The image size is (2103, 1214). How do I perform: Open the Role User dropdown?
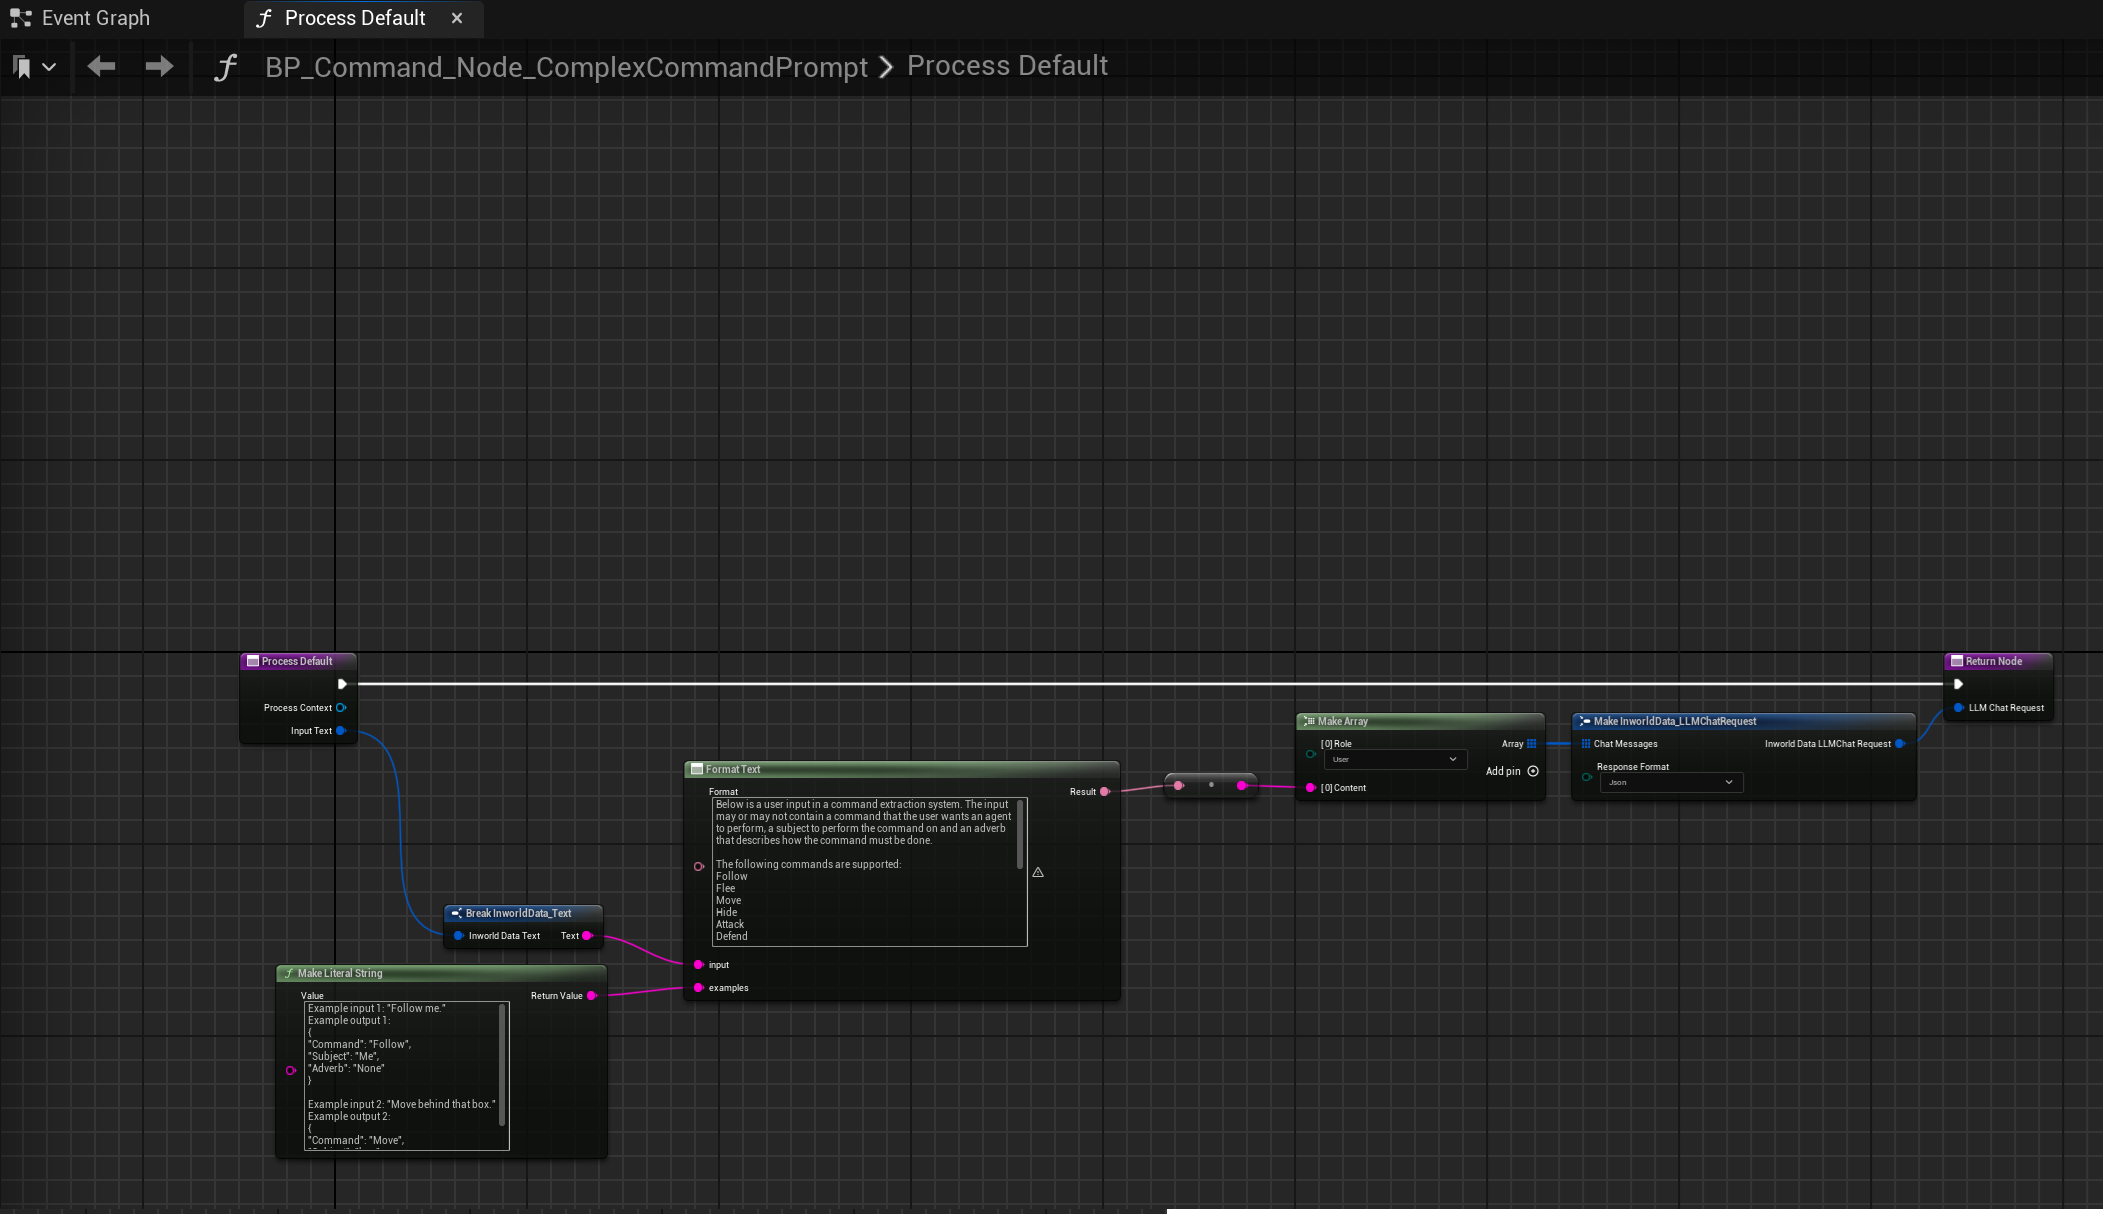(1395, 760)
